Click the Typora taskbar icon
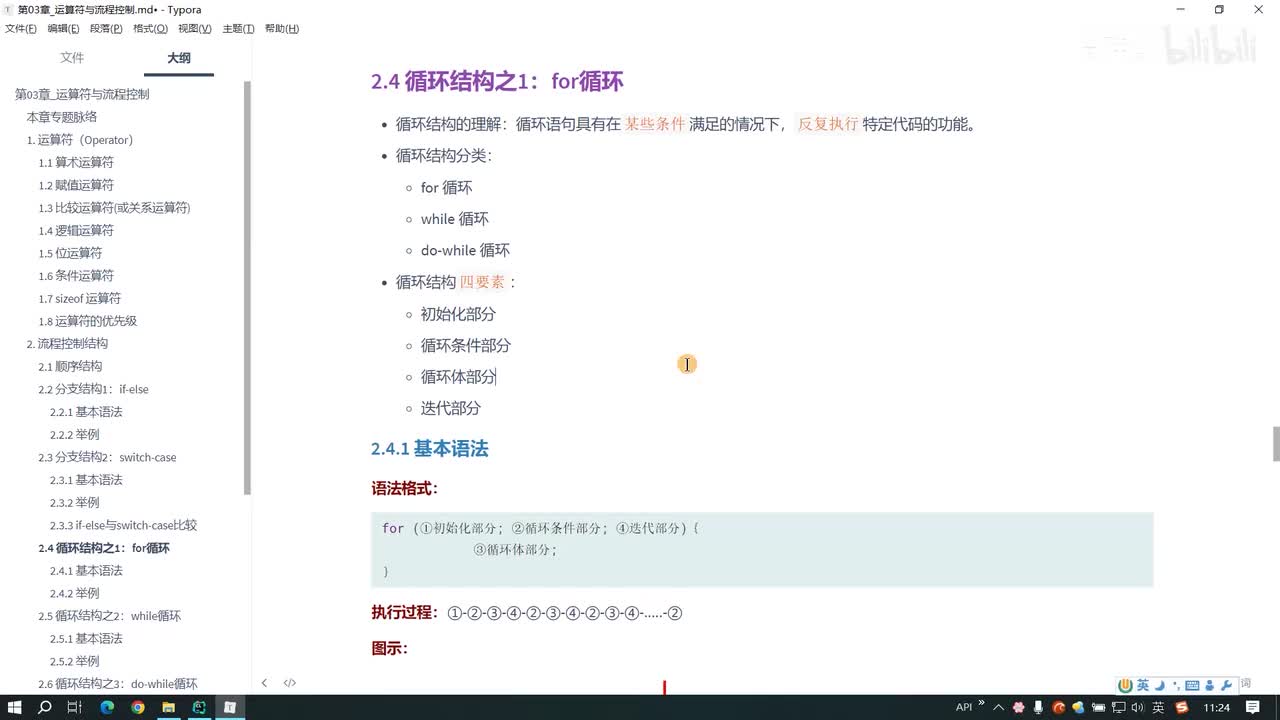This screenshot has width=1280, height=720. click(x=230, y=707)
